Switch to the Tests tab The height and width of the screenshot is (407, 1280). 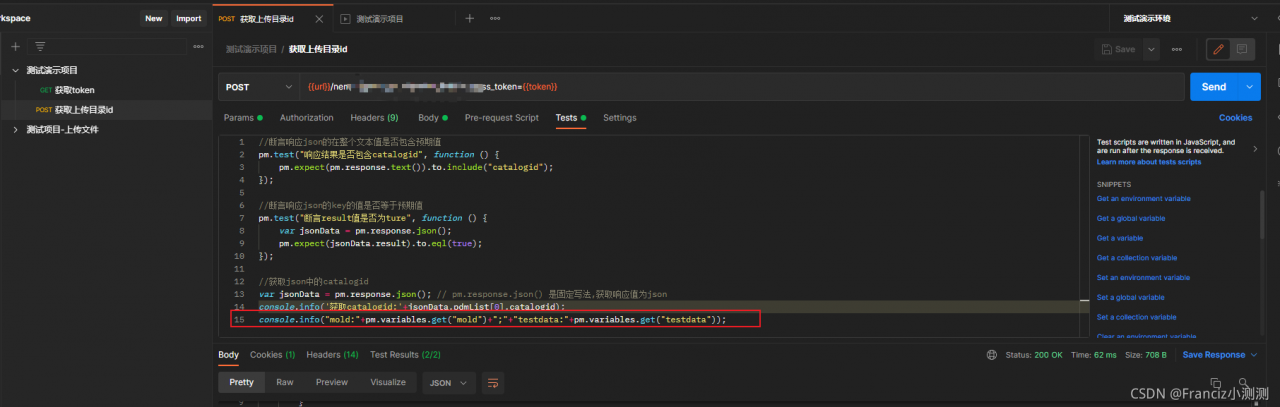click(x=570, y=118)
